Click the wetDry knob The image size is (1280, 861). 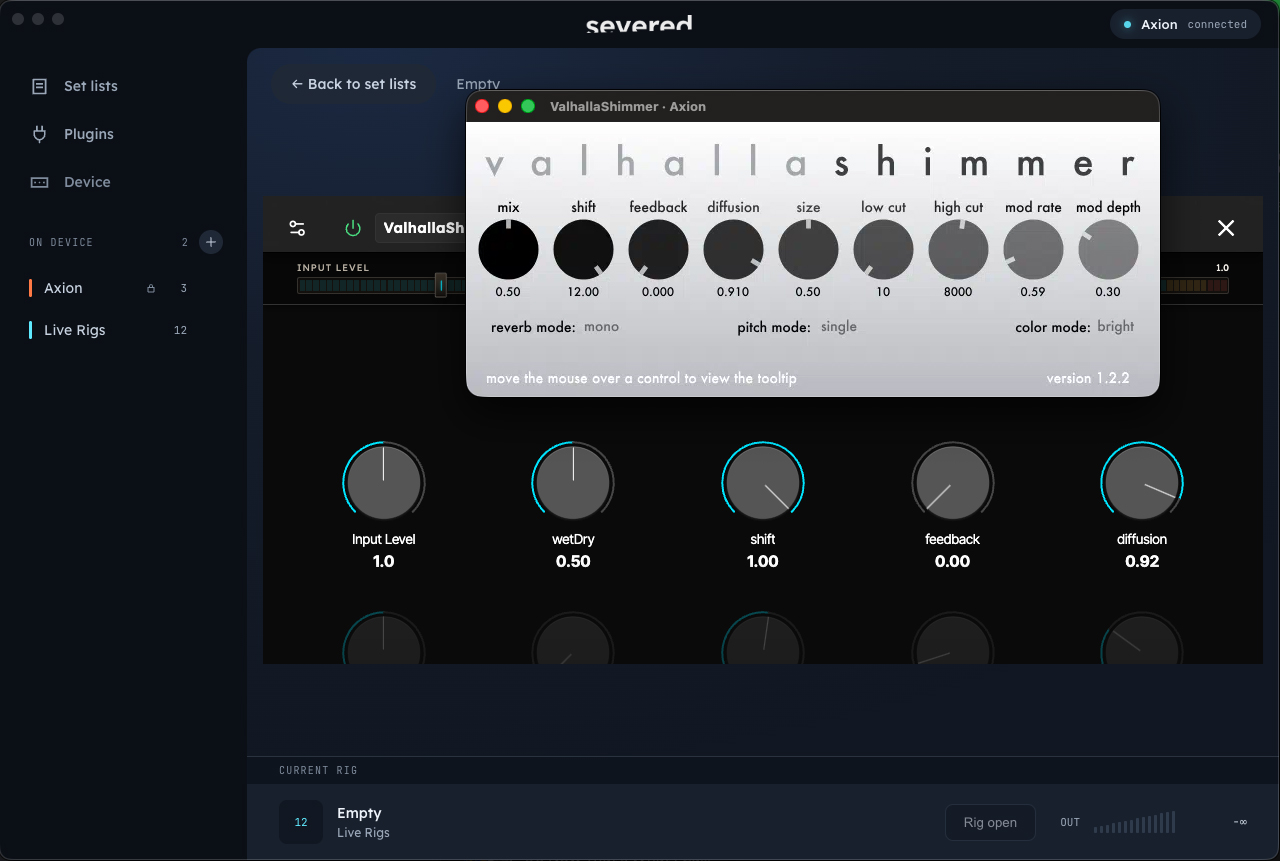[573, 483]
